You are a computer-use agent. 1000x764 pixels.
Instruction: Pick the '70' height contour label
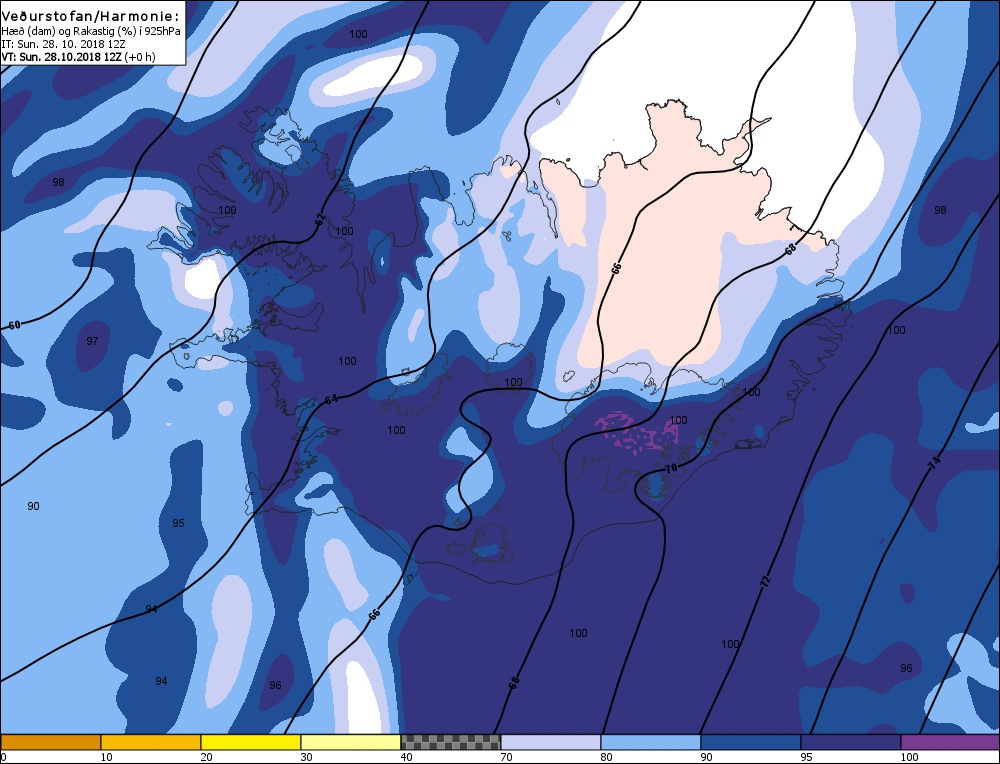pyautogui.click(x=671, y=469)
